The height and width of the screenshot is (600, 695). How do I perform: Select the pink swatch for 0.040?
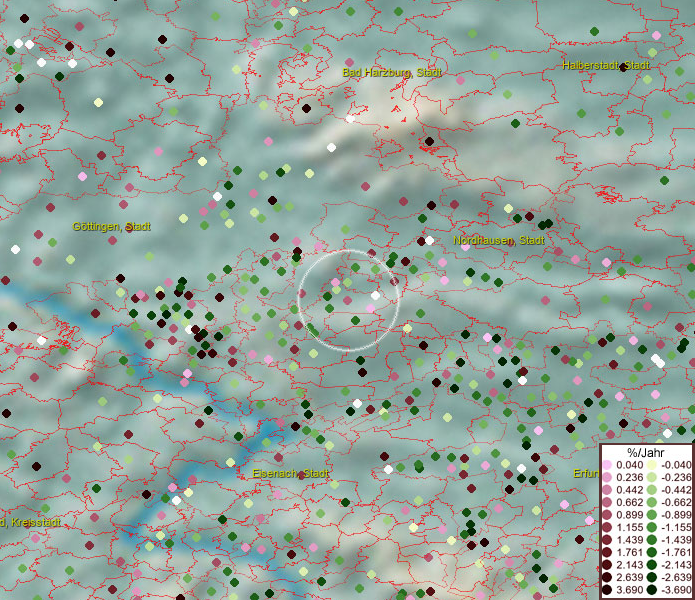[607, 465]
